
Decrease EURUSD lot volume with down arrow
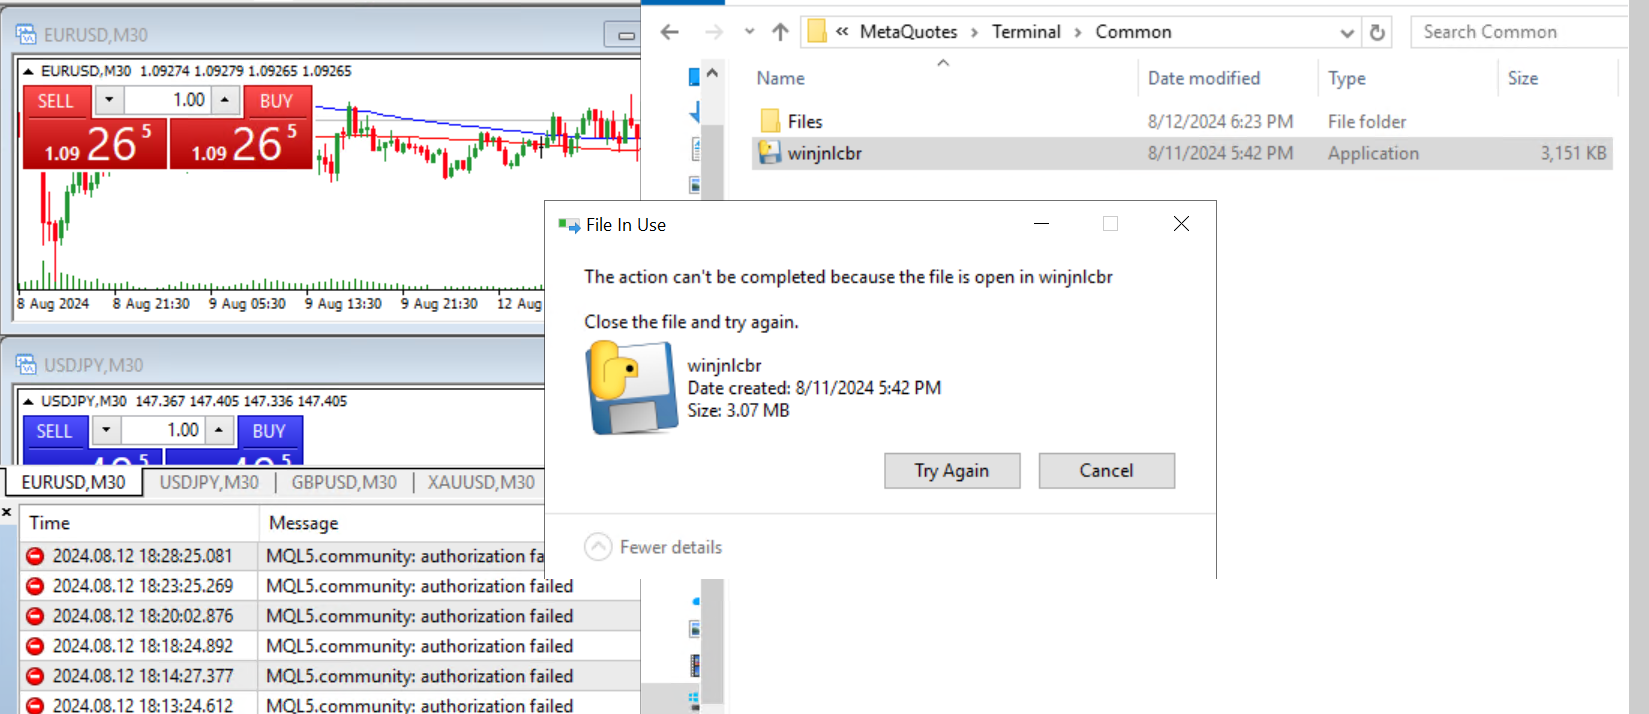click(x=109, y=100)
